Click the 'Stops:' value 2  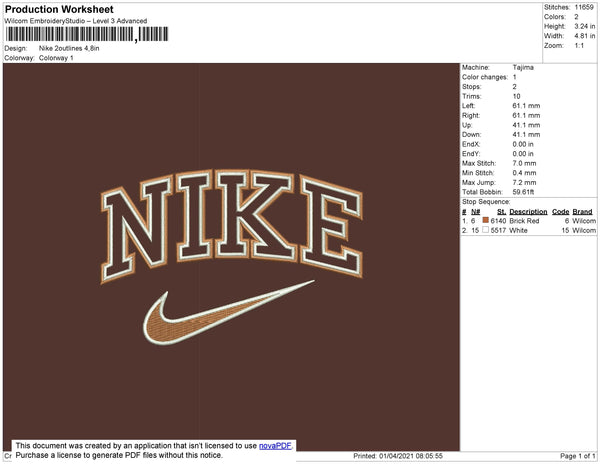point(514,87)
